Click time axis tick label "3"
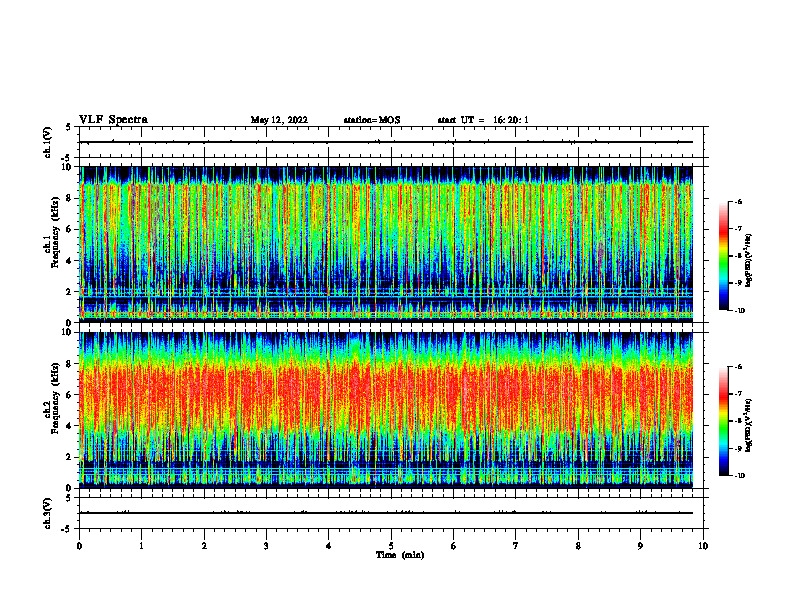 [x=266, y=546]
